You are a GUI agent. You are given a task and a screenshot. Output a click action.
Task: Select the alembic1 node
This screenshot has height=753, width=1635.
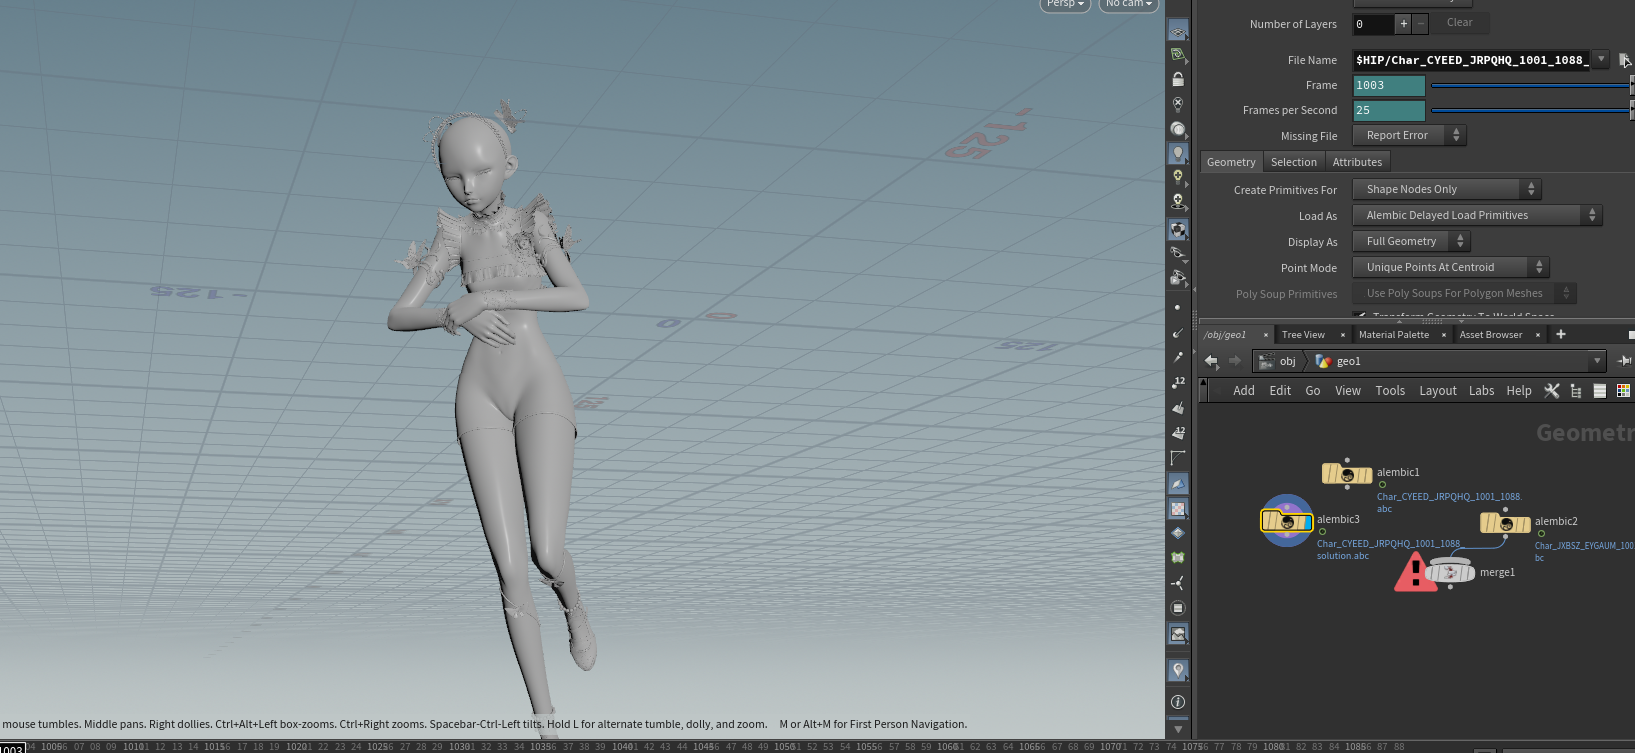tap(1346, 474)
